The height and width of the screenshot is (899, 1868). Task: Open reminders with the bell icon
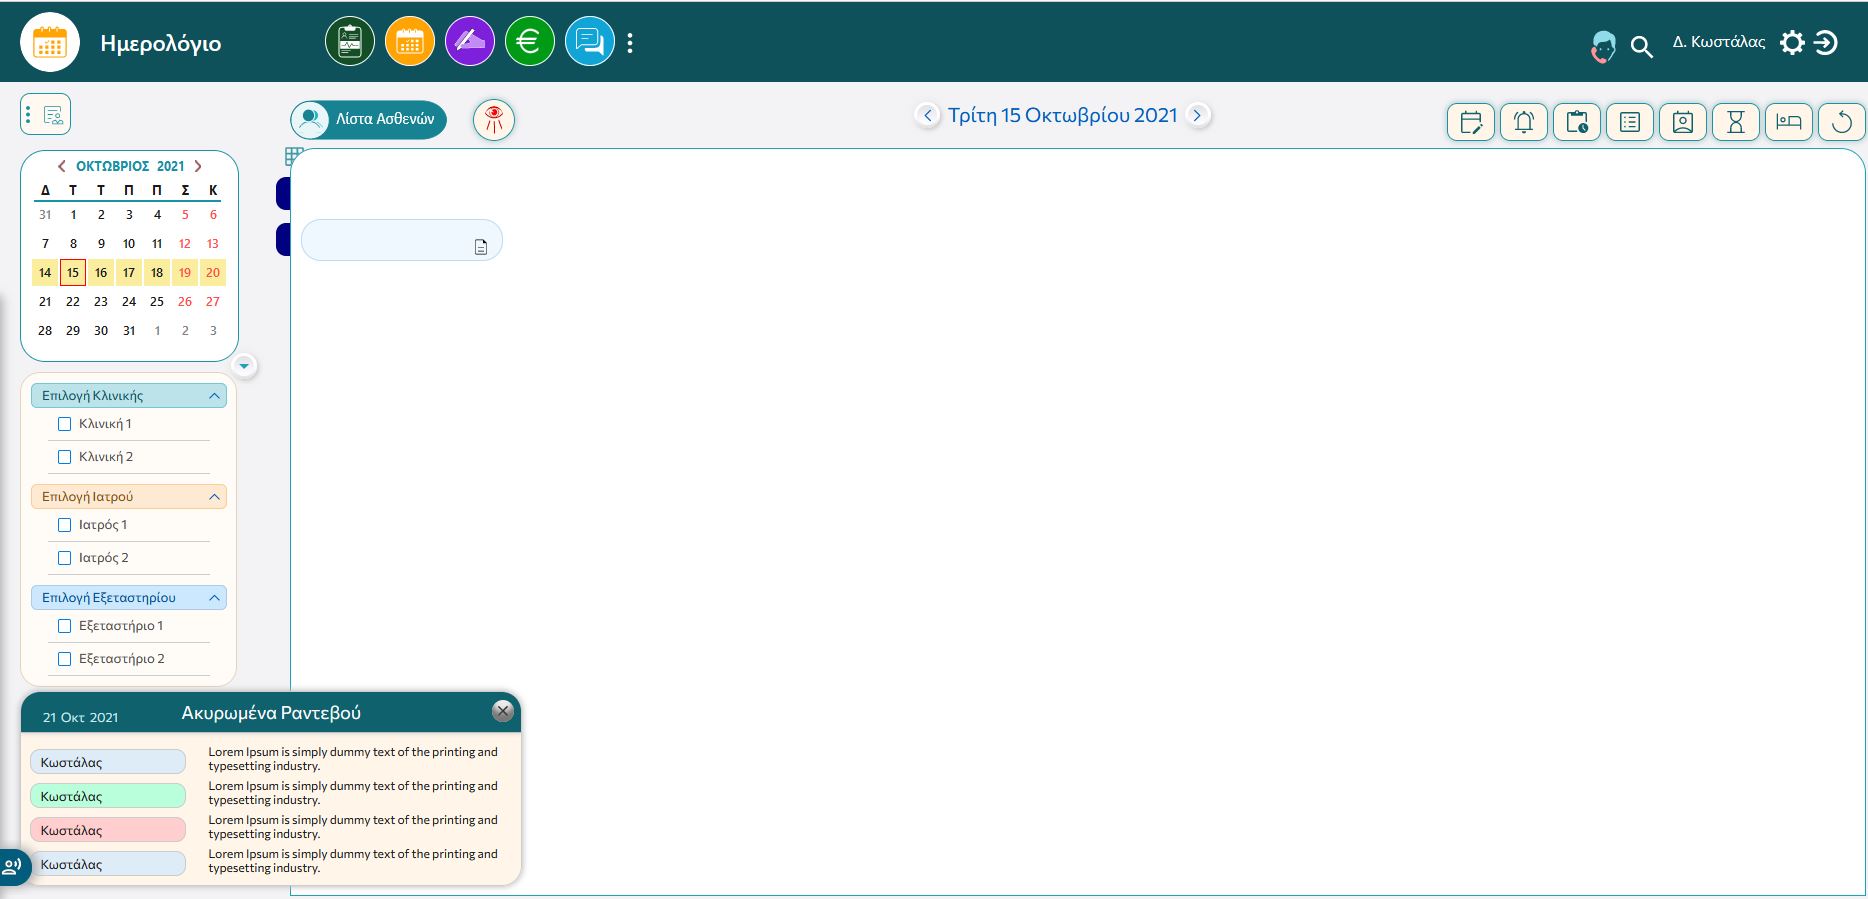(1524, 122)
